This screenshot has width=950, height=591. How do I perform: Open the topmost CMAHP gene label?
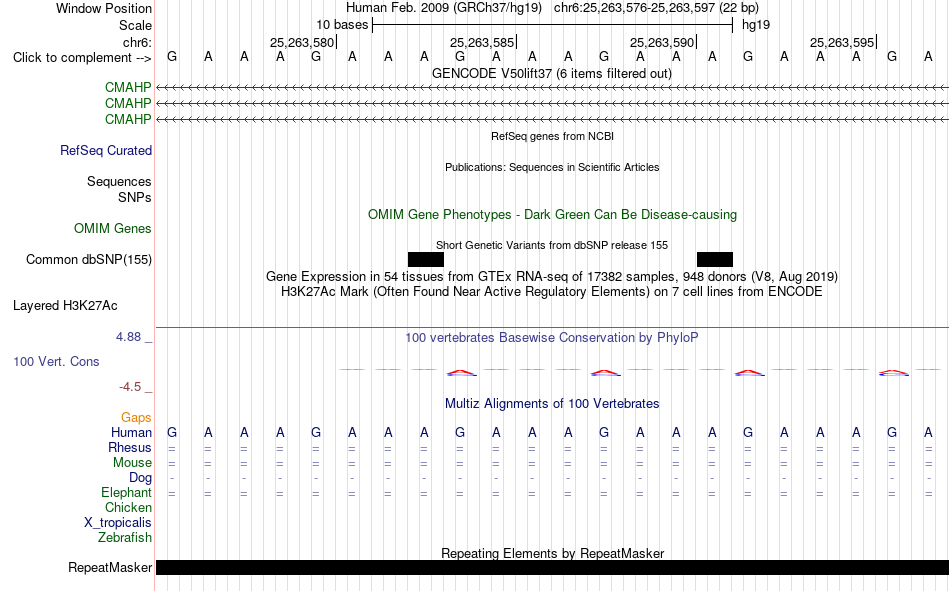(128, 87)
